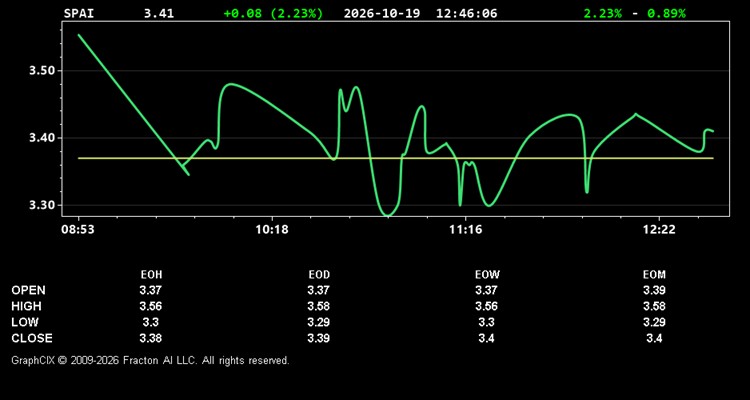Click the OPEN row label
The width and height of the screenshot is (750, 400).
click(x=29, y=290)
